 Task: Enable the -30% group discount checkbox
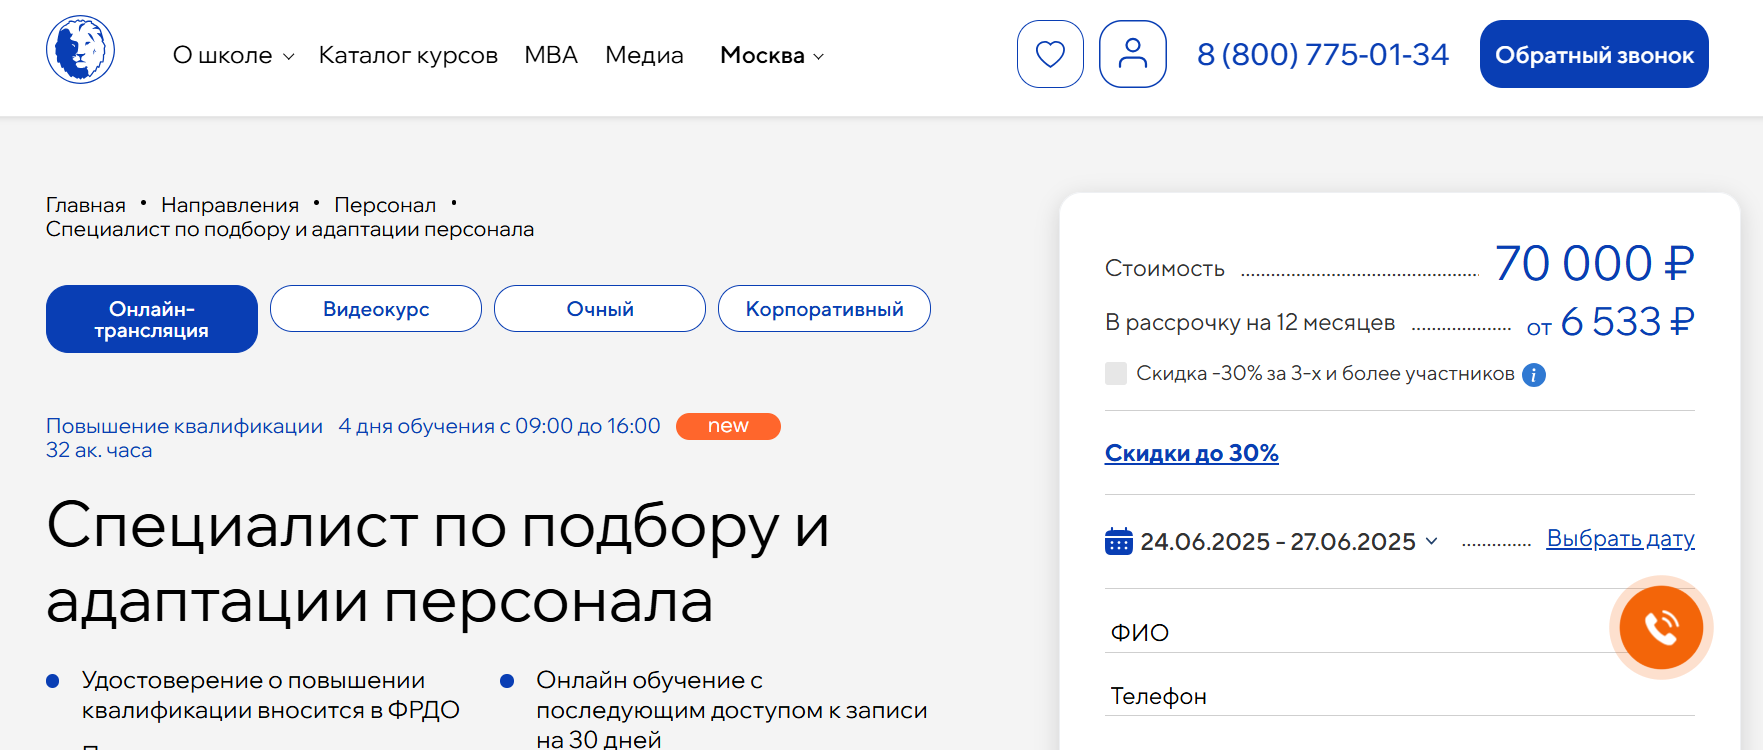click(1116, 374)
